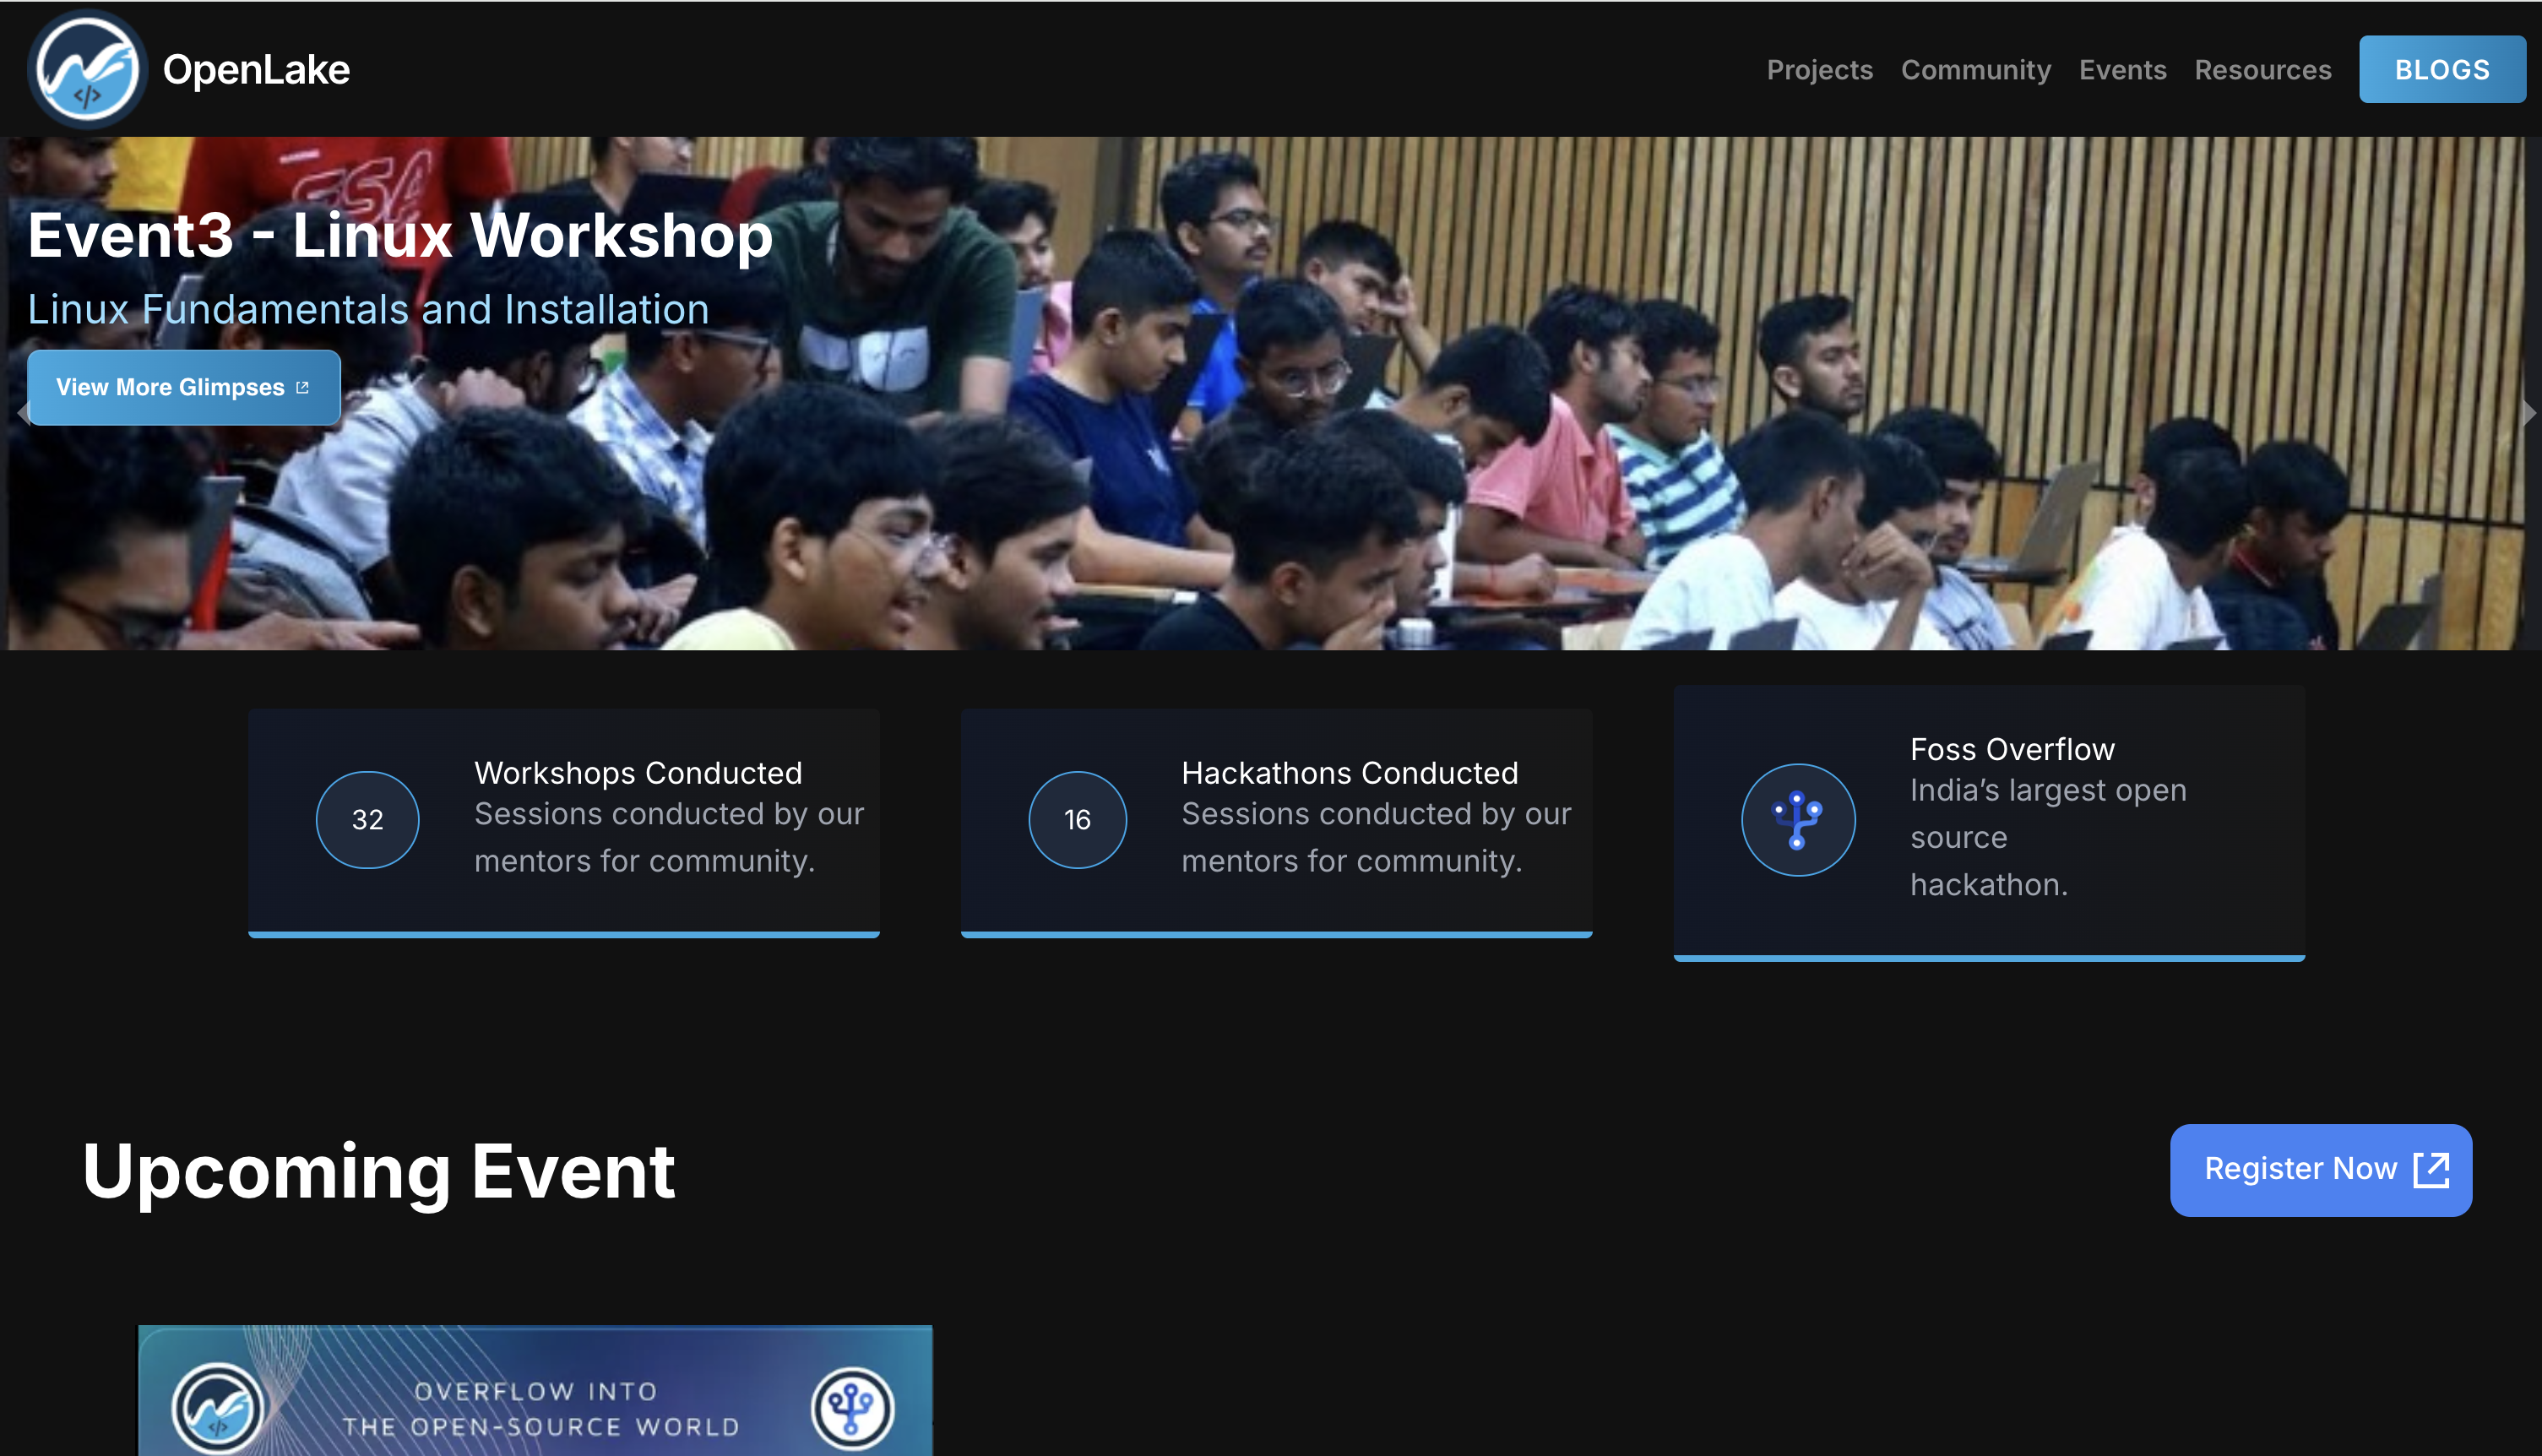Click the 16 hackathons count circle
This screenshot has width=2542, height=1456.
point(1077,820)
